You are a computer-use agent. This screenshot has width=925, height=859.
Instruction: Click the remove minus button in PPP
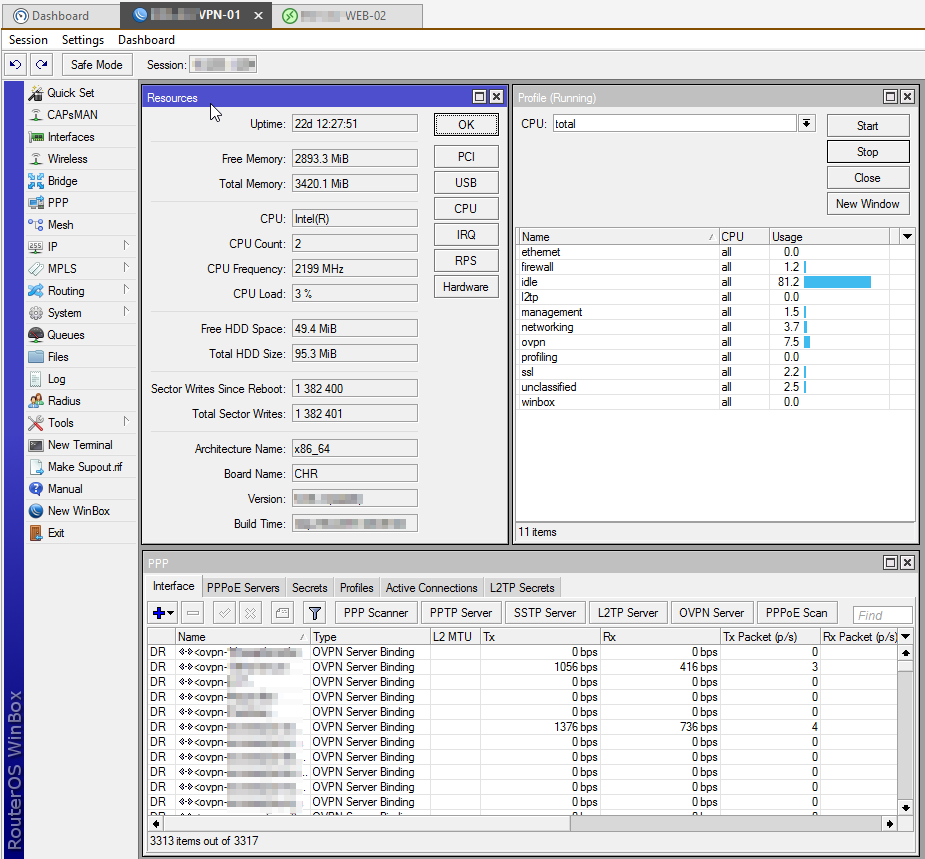pyautogui.click(x=192, y=613)
